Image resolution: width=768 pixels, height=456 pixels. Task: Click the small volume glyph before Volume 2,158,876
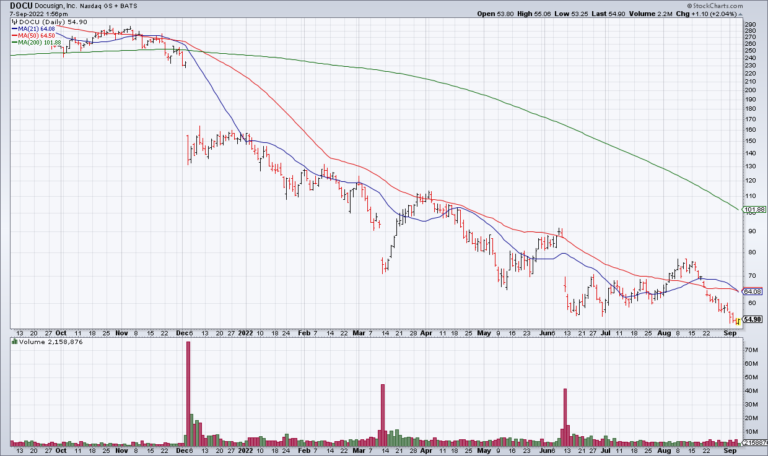15,342
